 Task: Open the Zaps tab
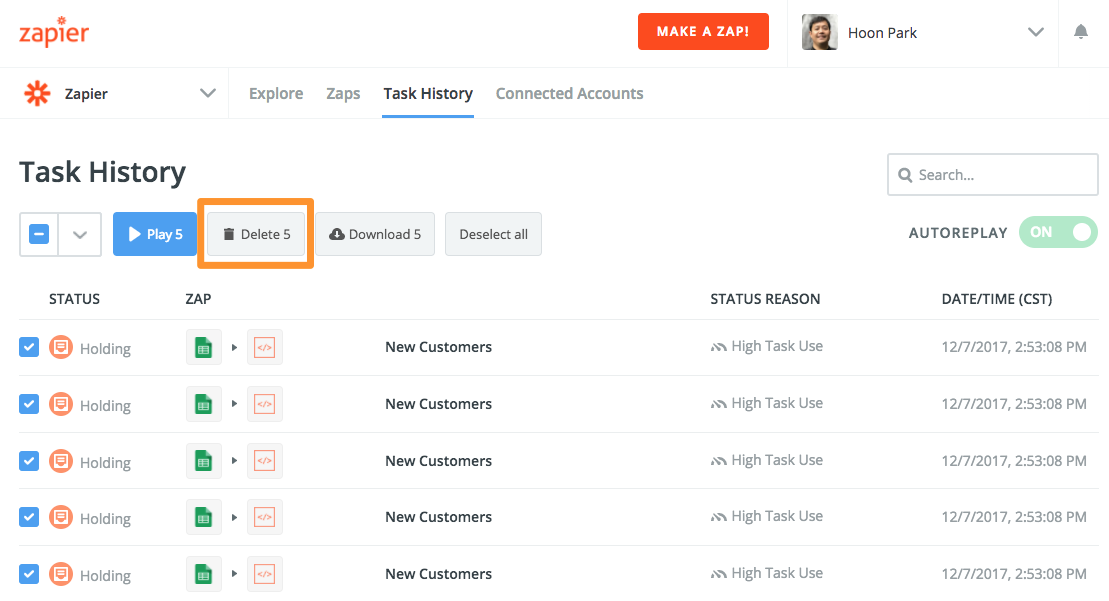click(343, 93)
